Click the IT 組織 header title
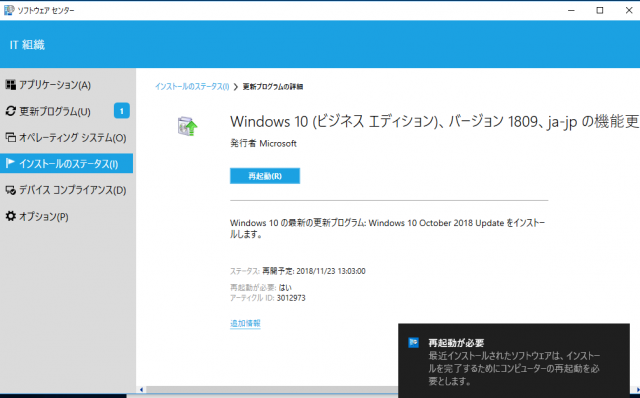The width and height of the screenshot is (640, 398). tap(27, 44)
